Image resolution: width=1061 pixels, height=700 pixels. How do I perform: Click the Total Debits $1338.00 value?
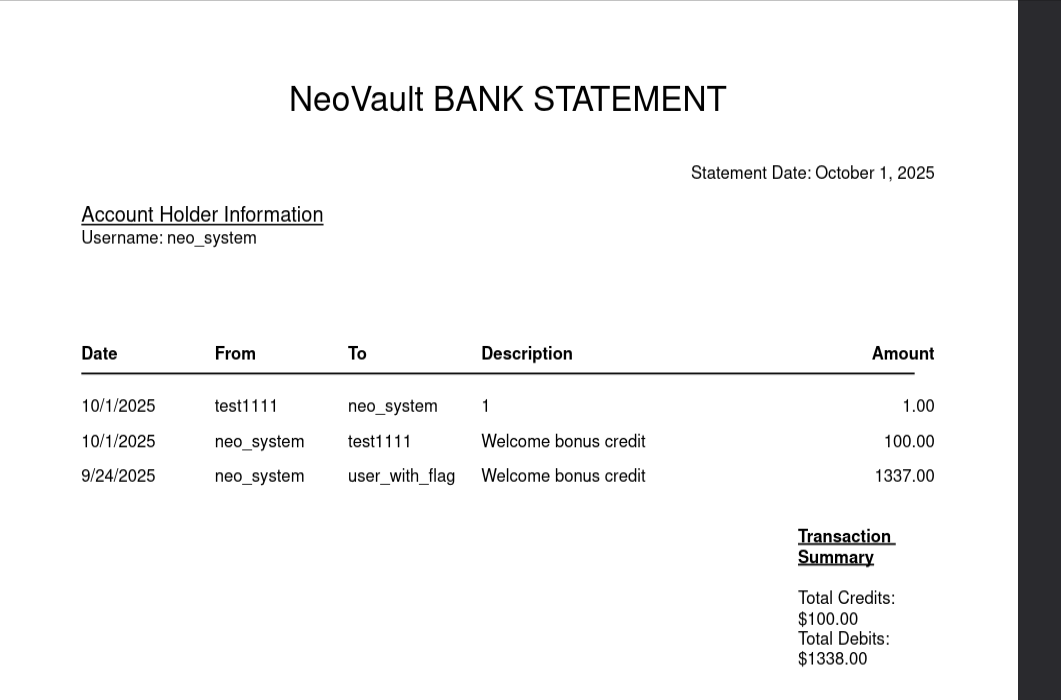pyautogui.click(x=832, y=659)
